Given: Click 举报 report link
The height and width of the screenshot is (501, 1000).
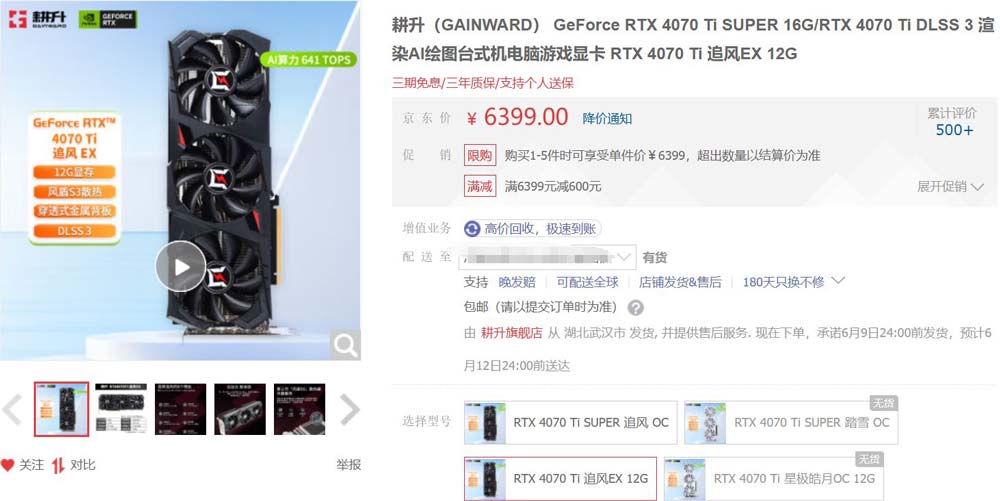Looking at the screenshot, I should click(x=348, y=465).
